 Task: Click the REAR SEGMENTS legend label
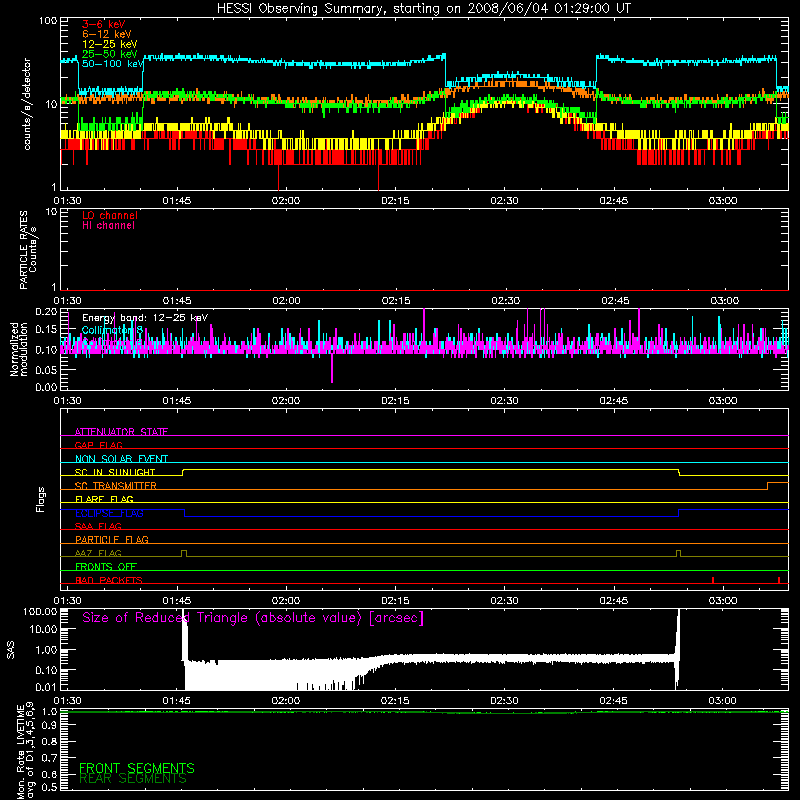click(133, 779)
